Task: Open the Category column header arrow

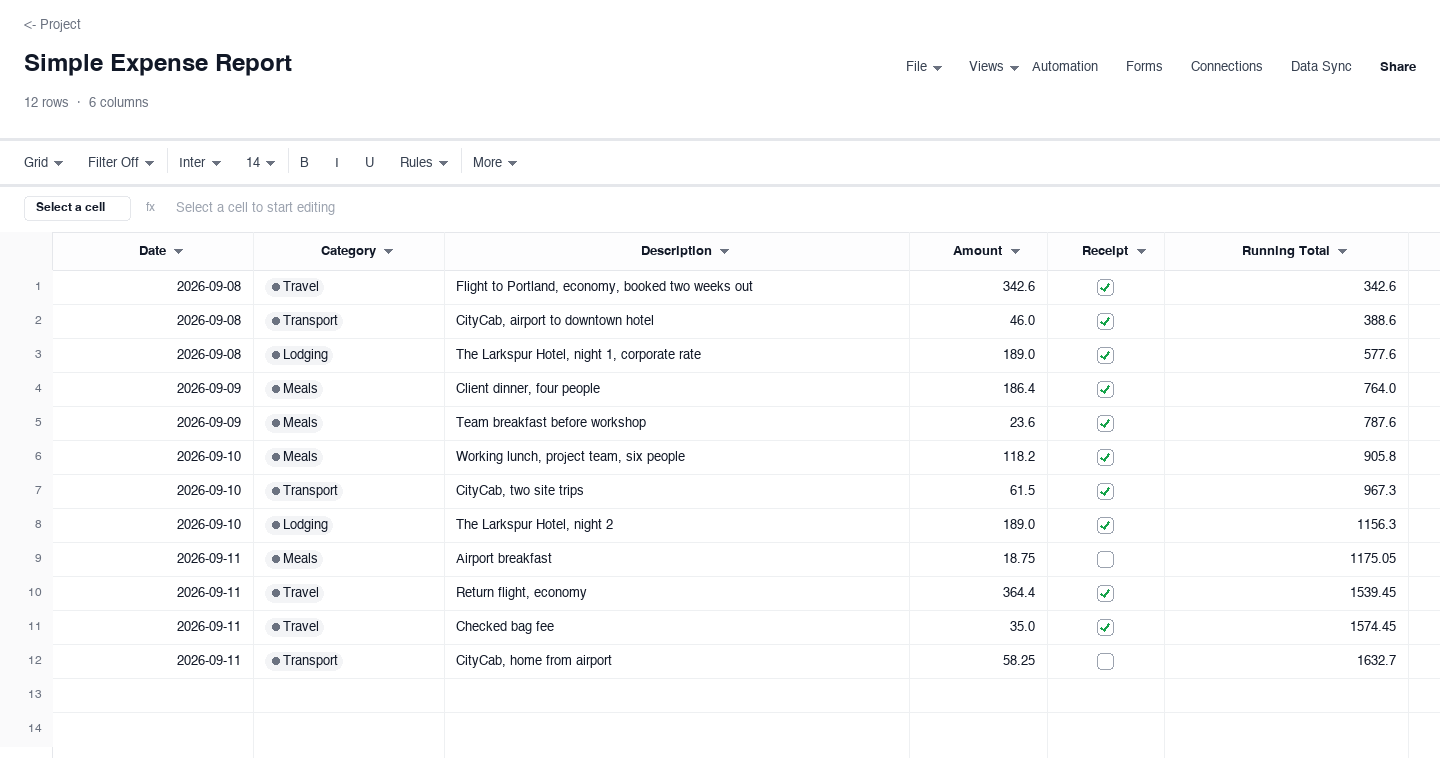Action: click(x=389, y=252)
